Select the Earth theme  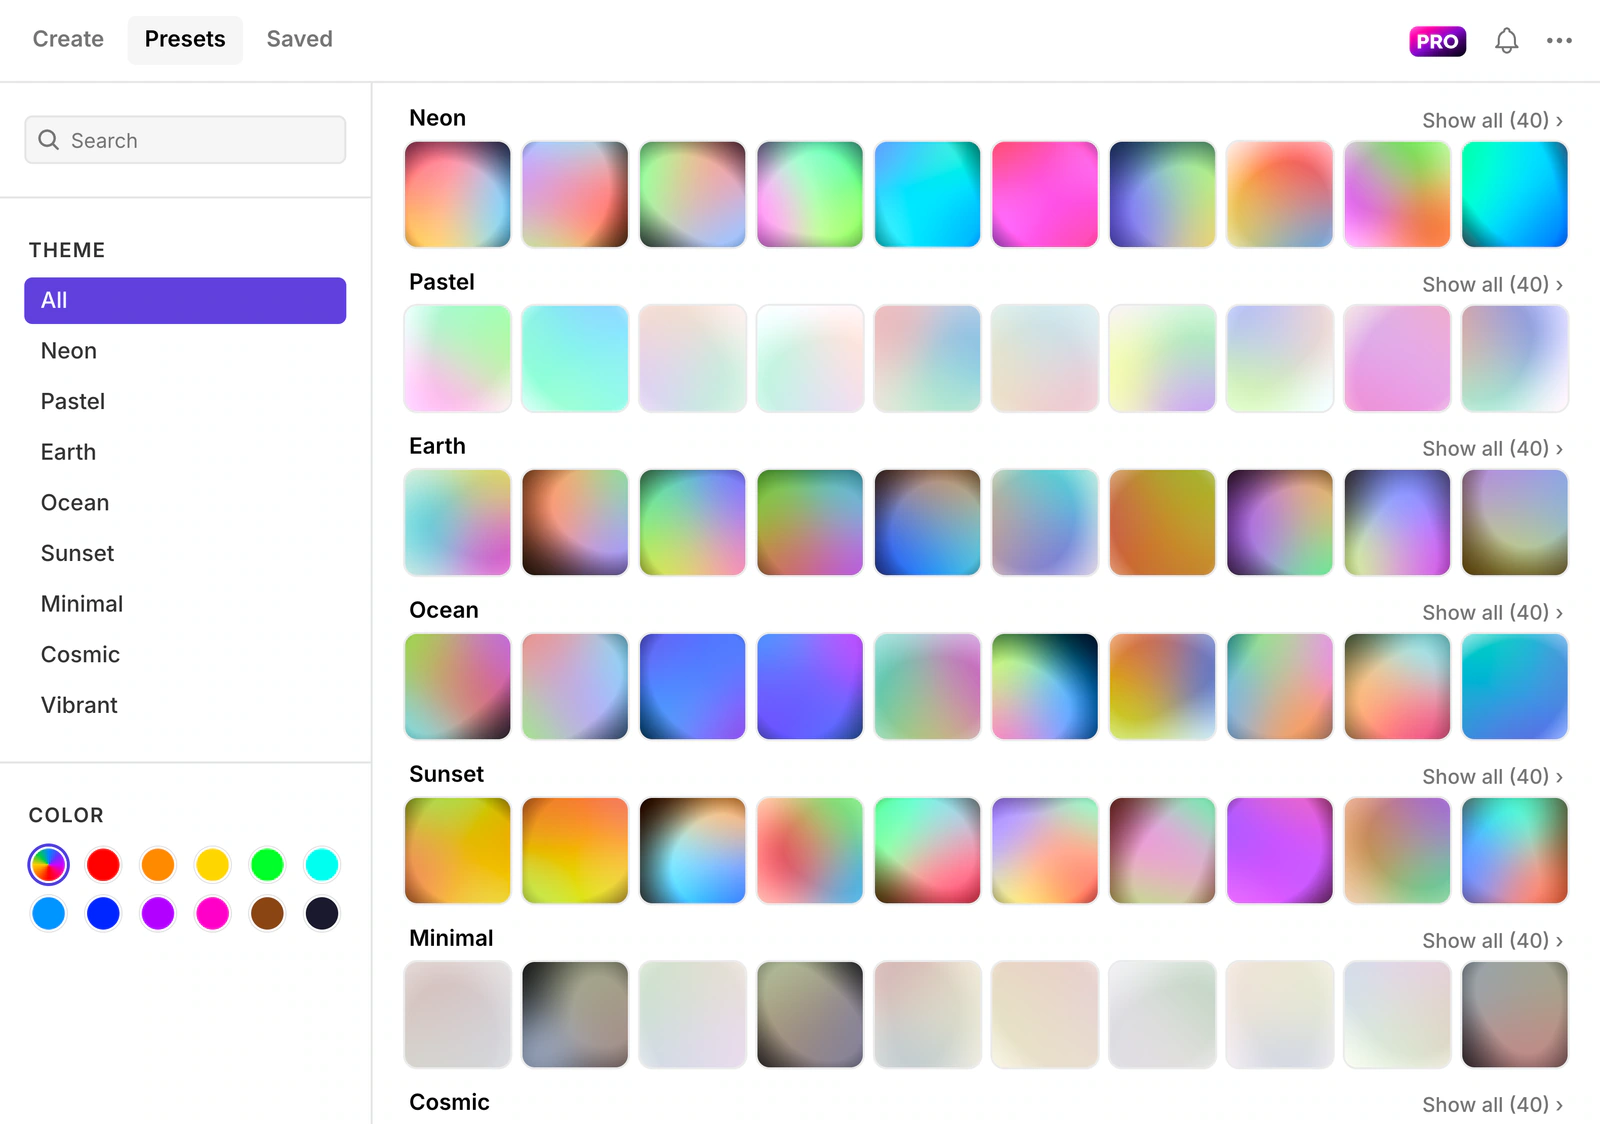click(x=185, y=452)
